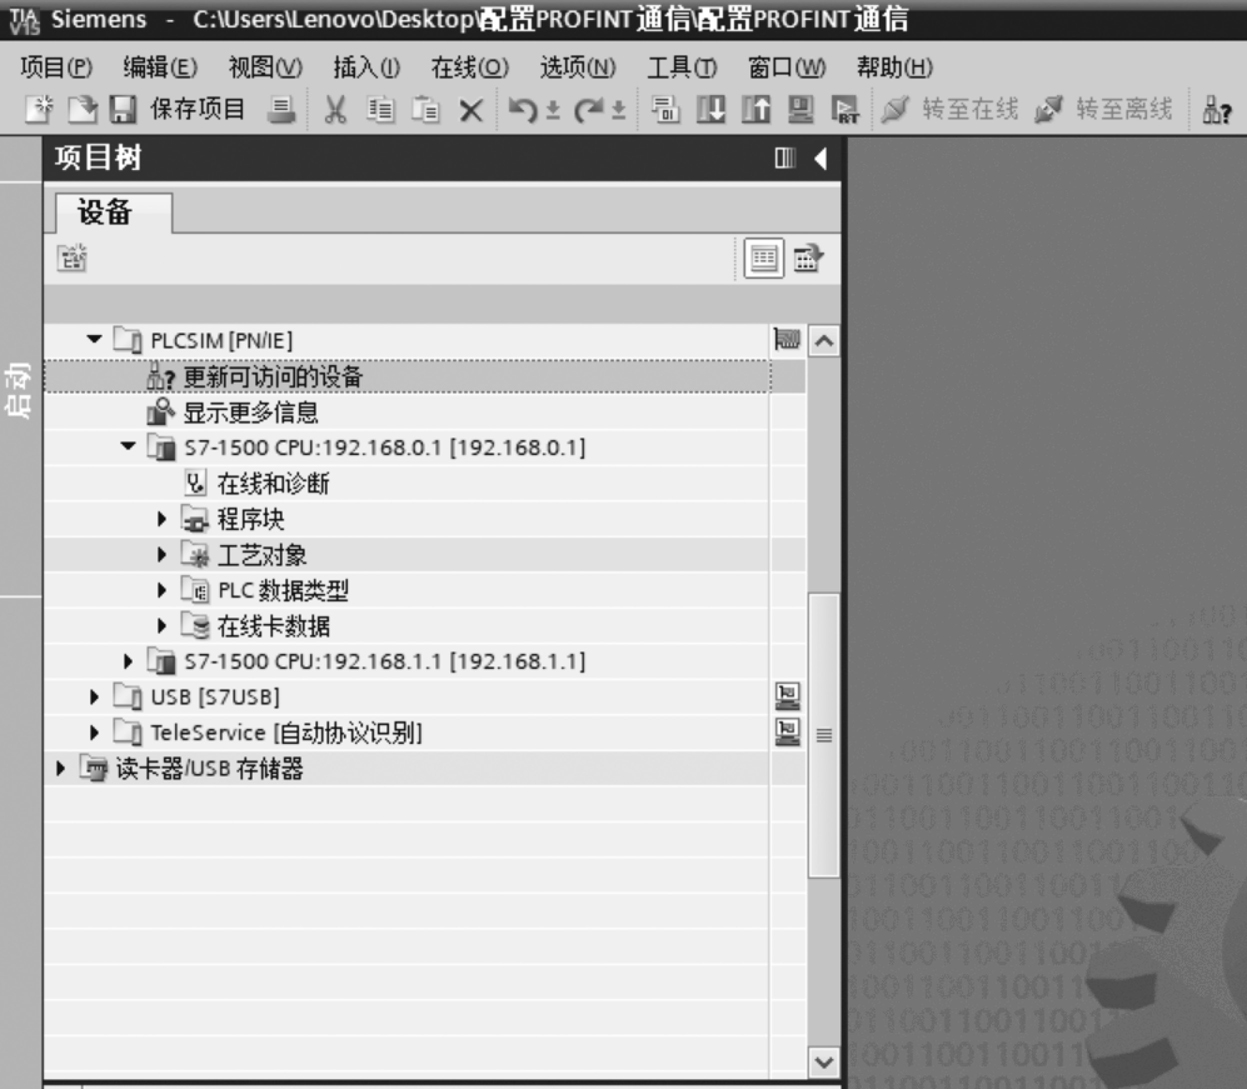The image size is (1247, 1089).
Task: Click the Download to device icon
Action: click(711, 108)
